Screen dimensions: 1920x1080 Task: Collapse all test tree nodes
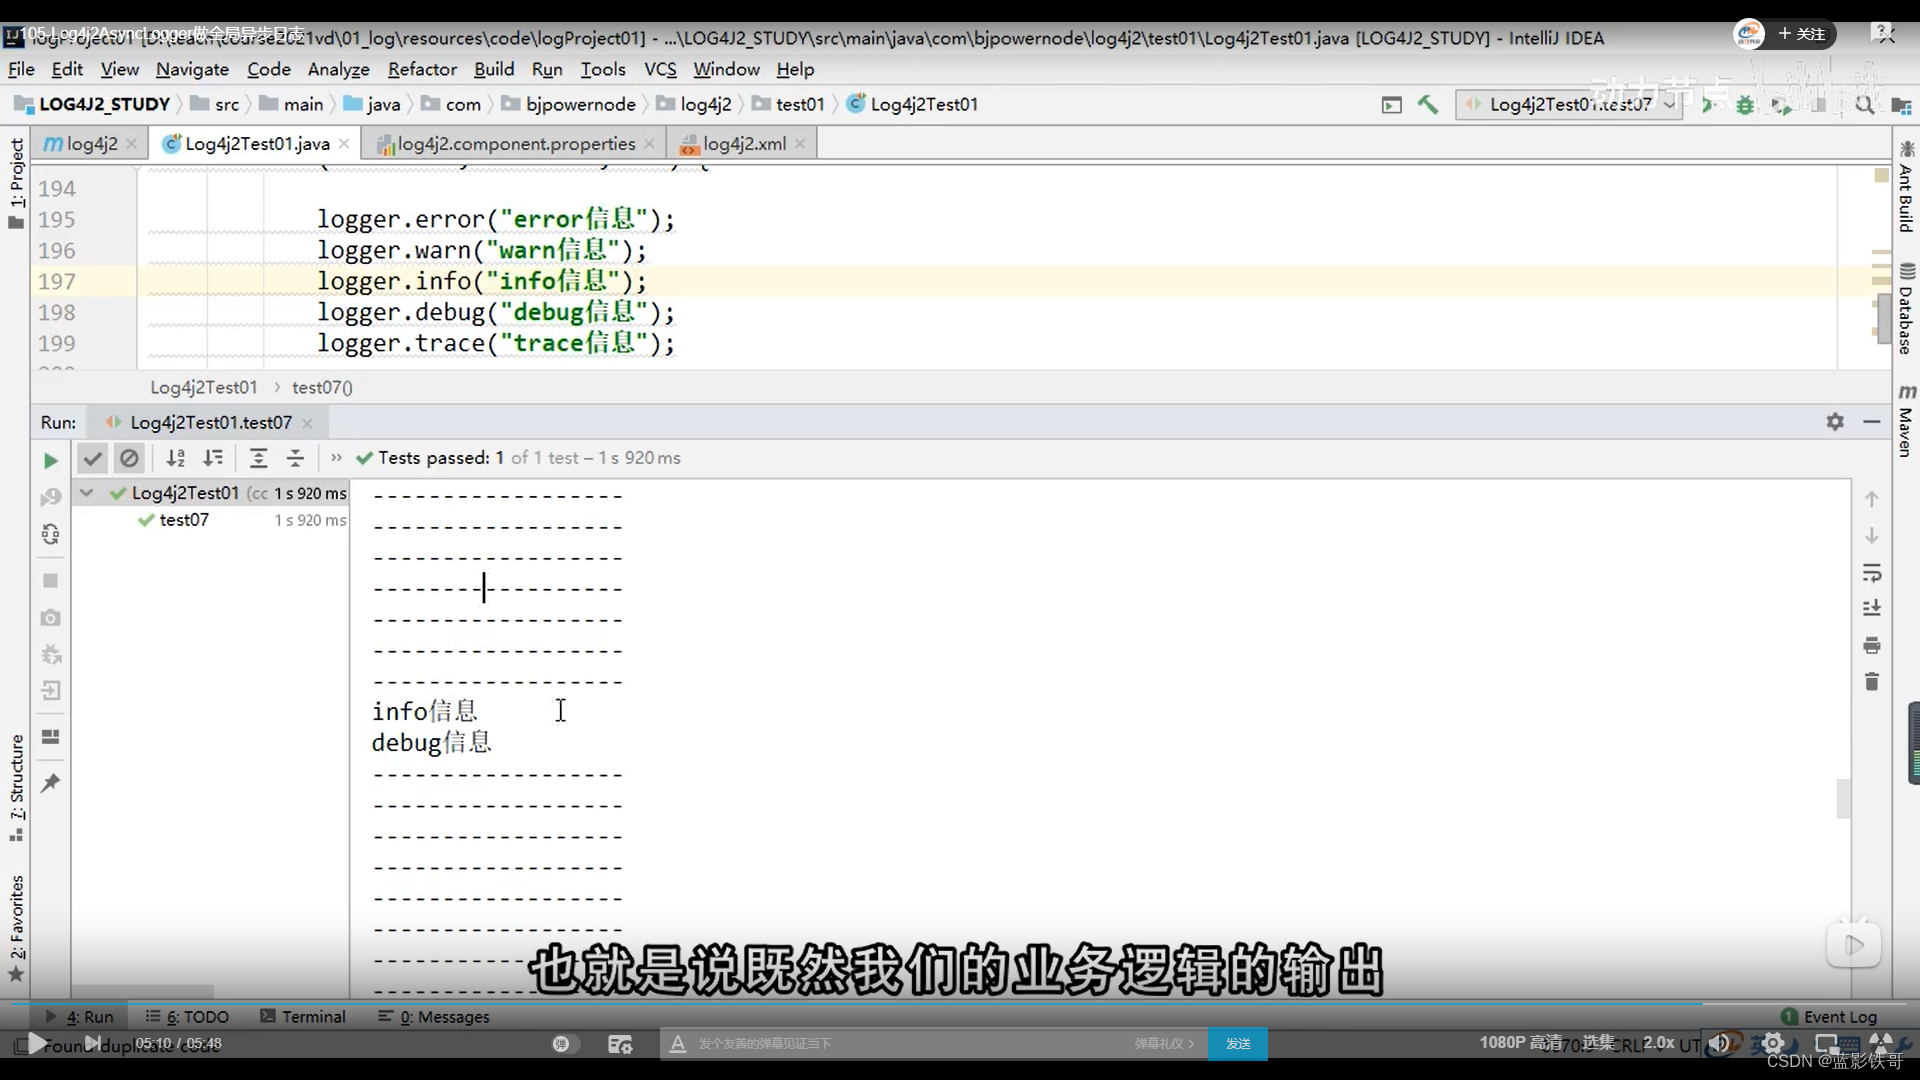point(295,458)
